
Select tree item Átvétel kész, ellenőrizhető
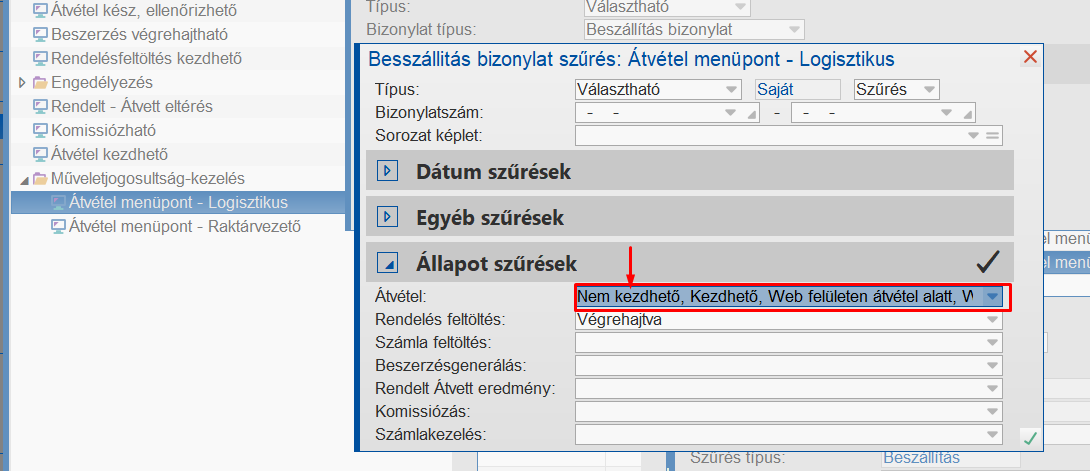[x=144, y=10]
